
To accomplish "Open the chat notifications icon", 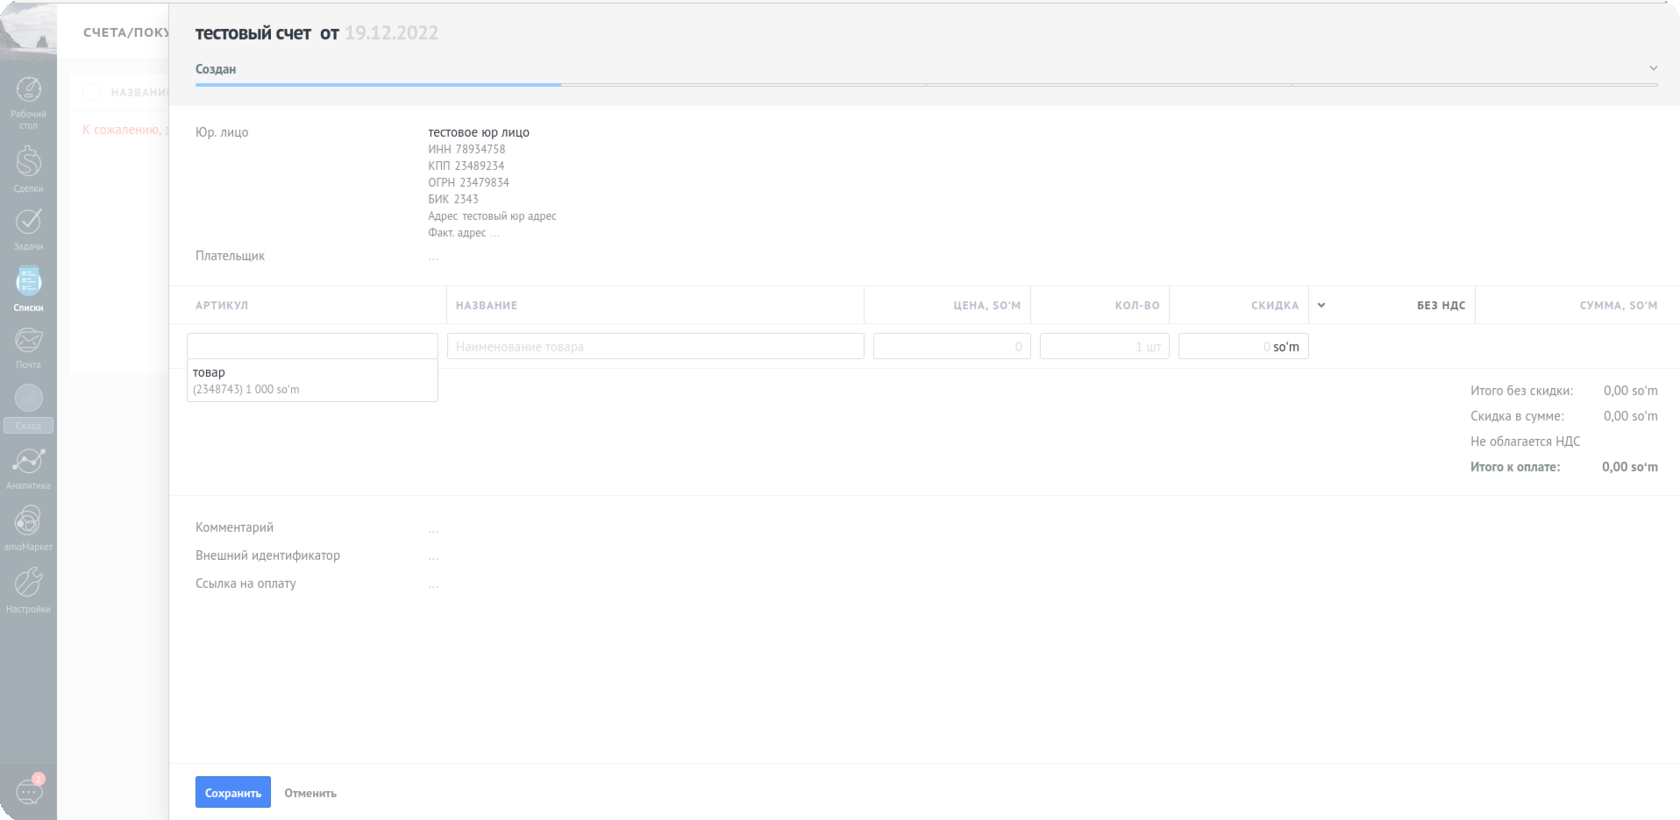I will pyautogui.click(x=29, y=792).
